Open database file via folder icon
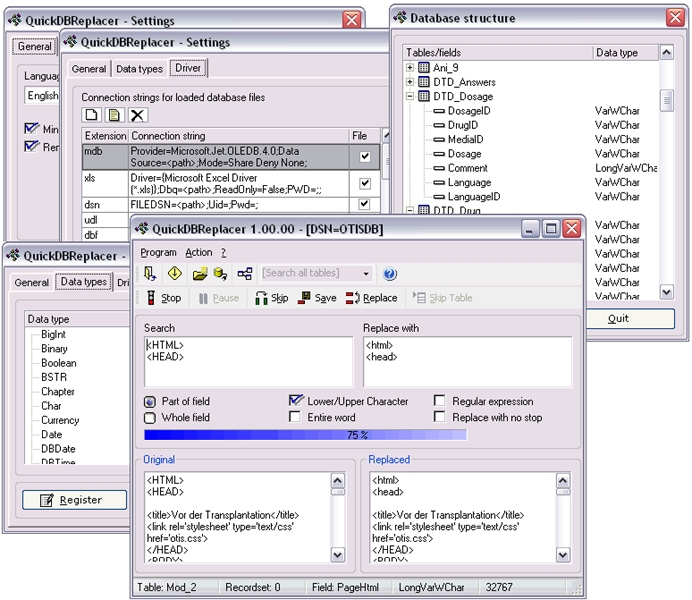Viewport: 692px width, 600px height. 199,273
